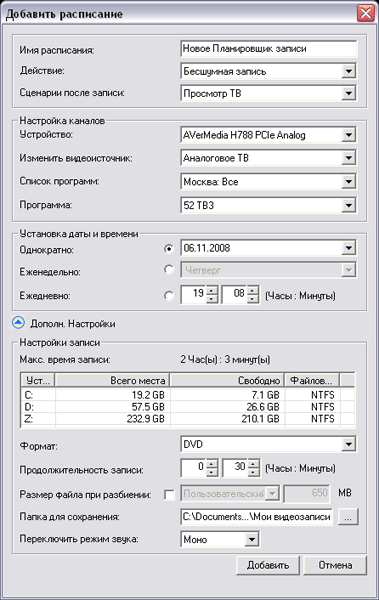Sort by the Всего места column header

(113, 380)
